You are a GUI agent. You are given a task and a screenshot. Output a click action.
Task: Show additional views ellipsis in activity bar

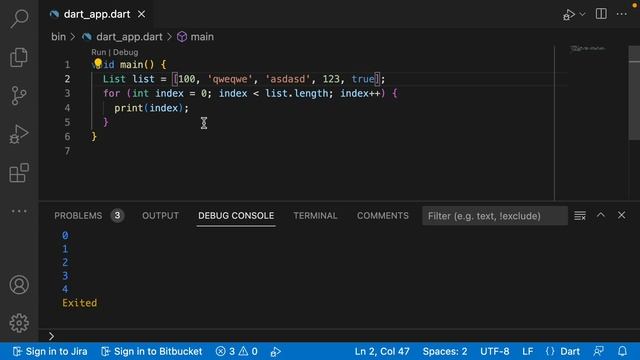coord(19,211)
